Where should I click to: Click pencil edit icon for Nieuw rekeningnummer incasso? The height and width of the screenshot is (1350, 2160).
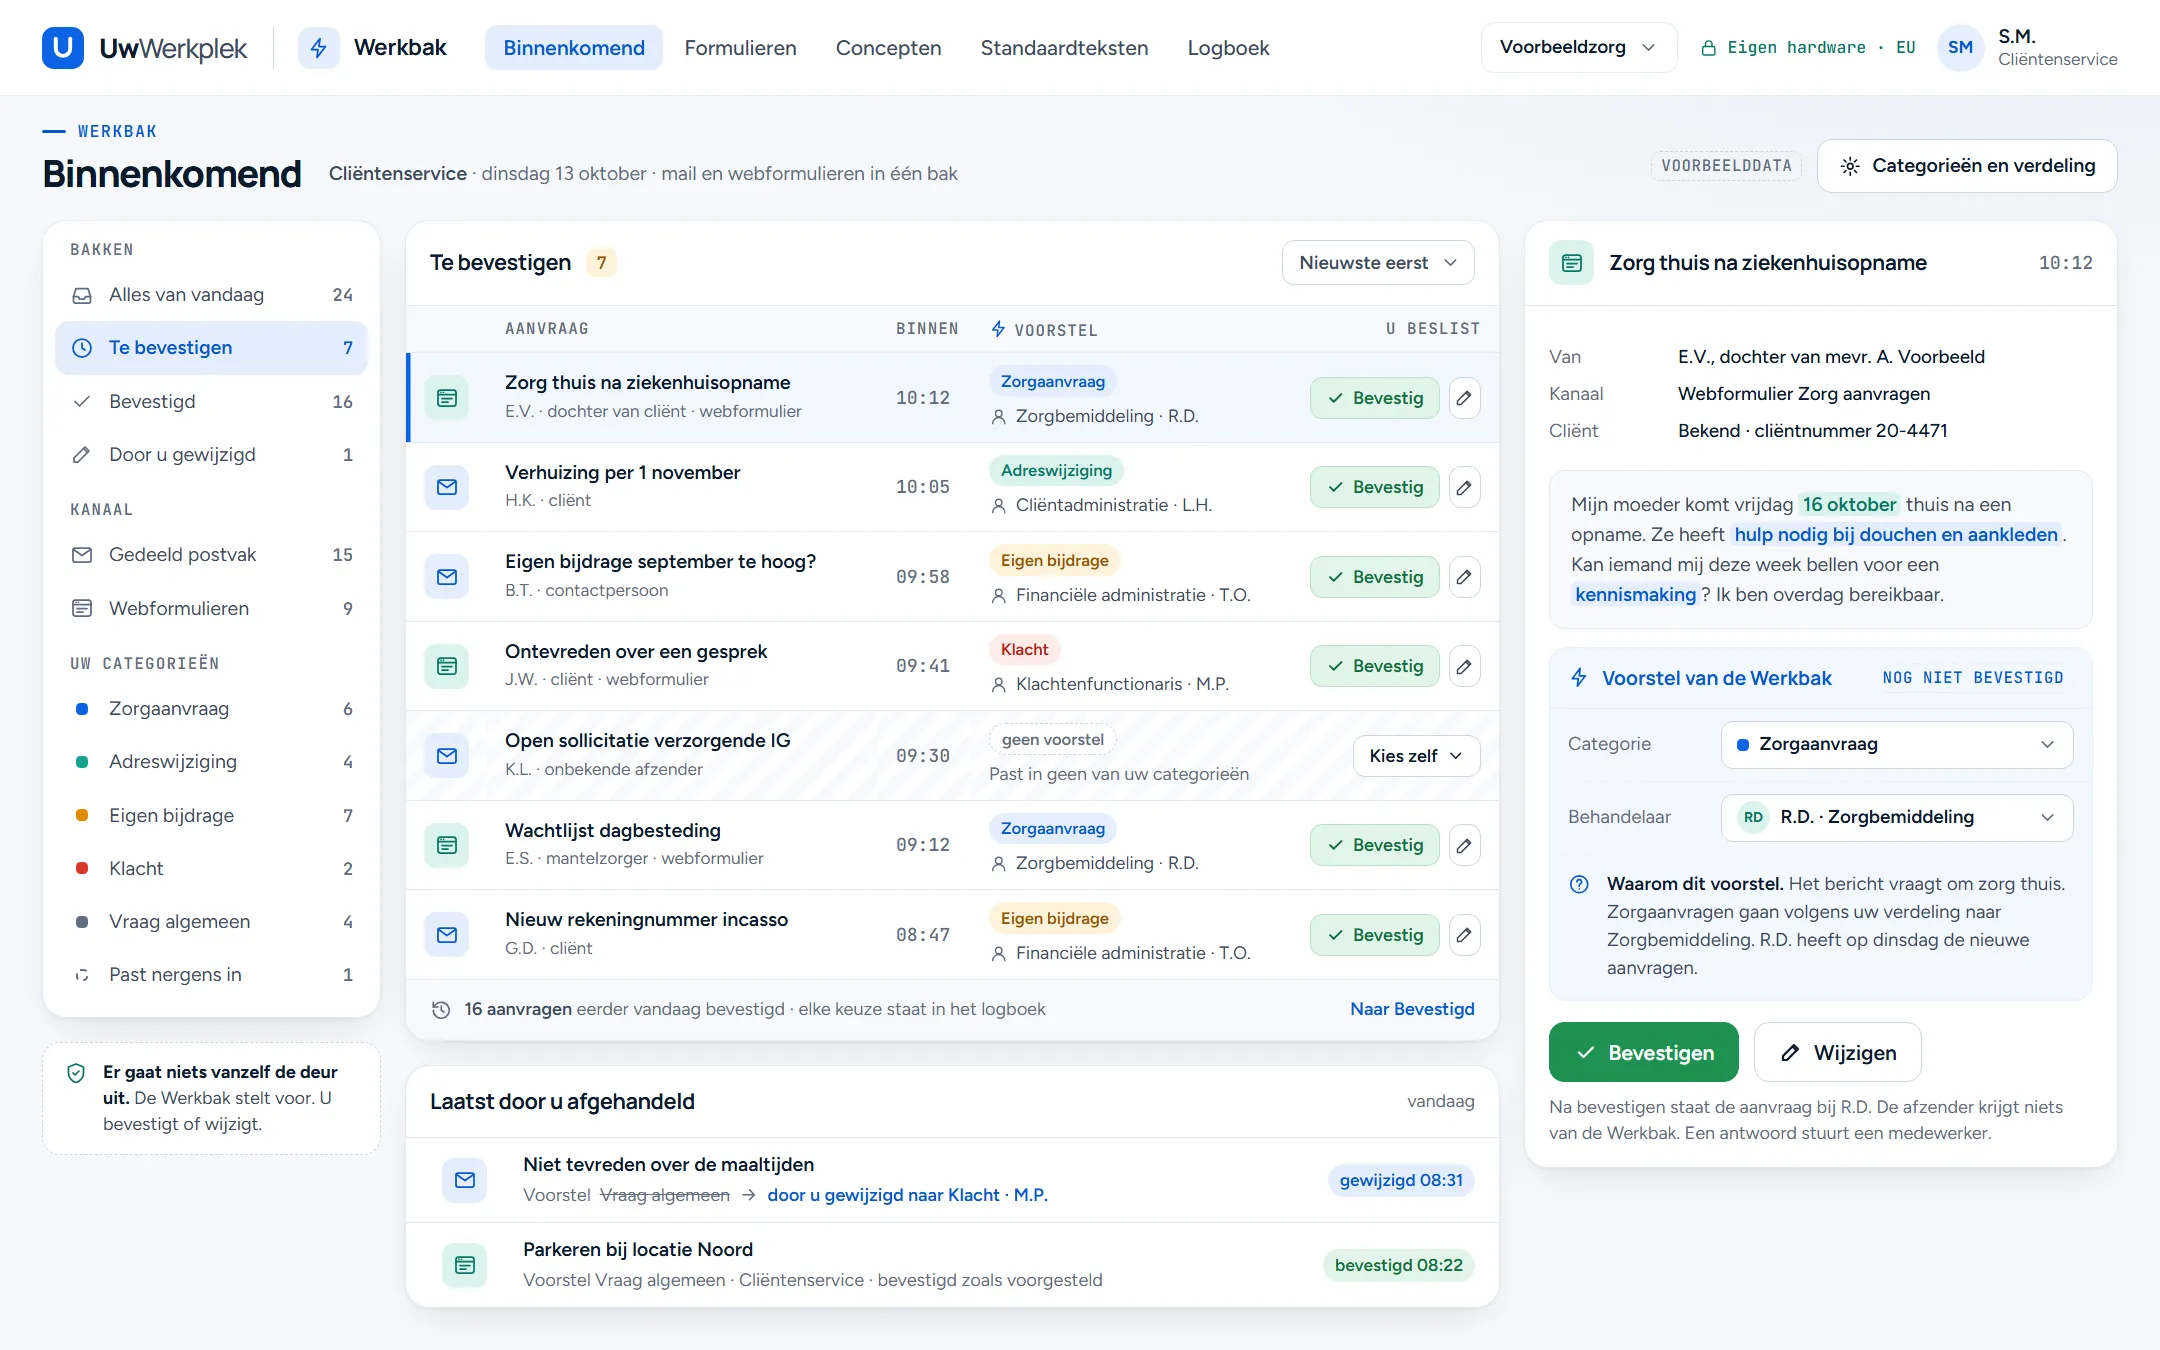(1464, 935)
